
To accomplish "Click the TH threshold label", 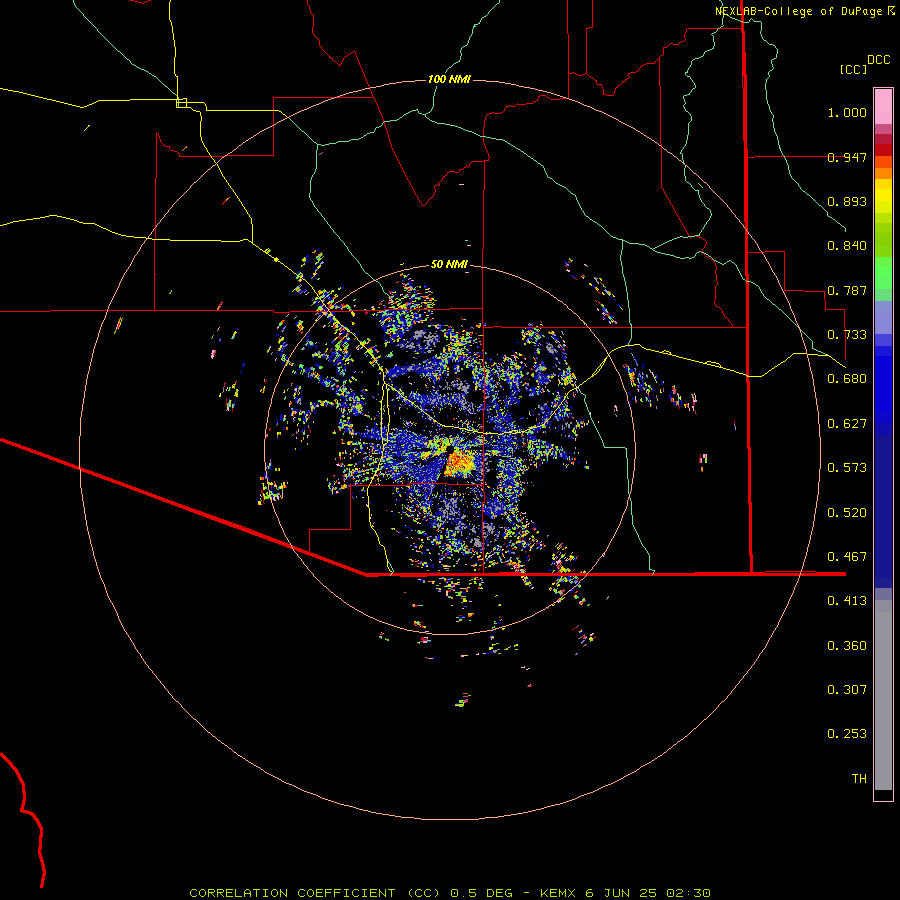I will tap(859, 779).
